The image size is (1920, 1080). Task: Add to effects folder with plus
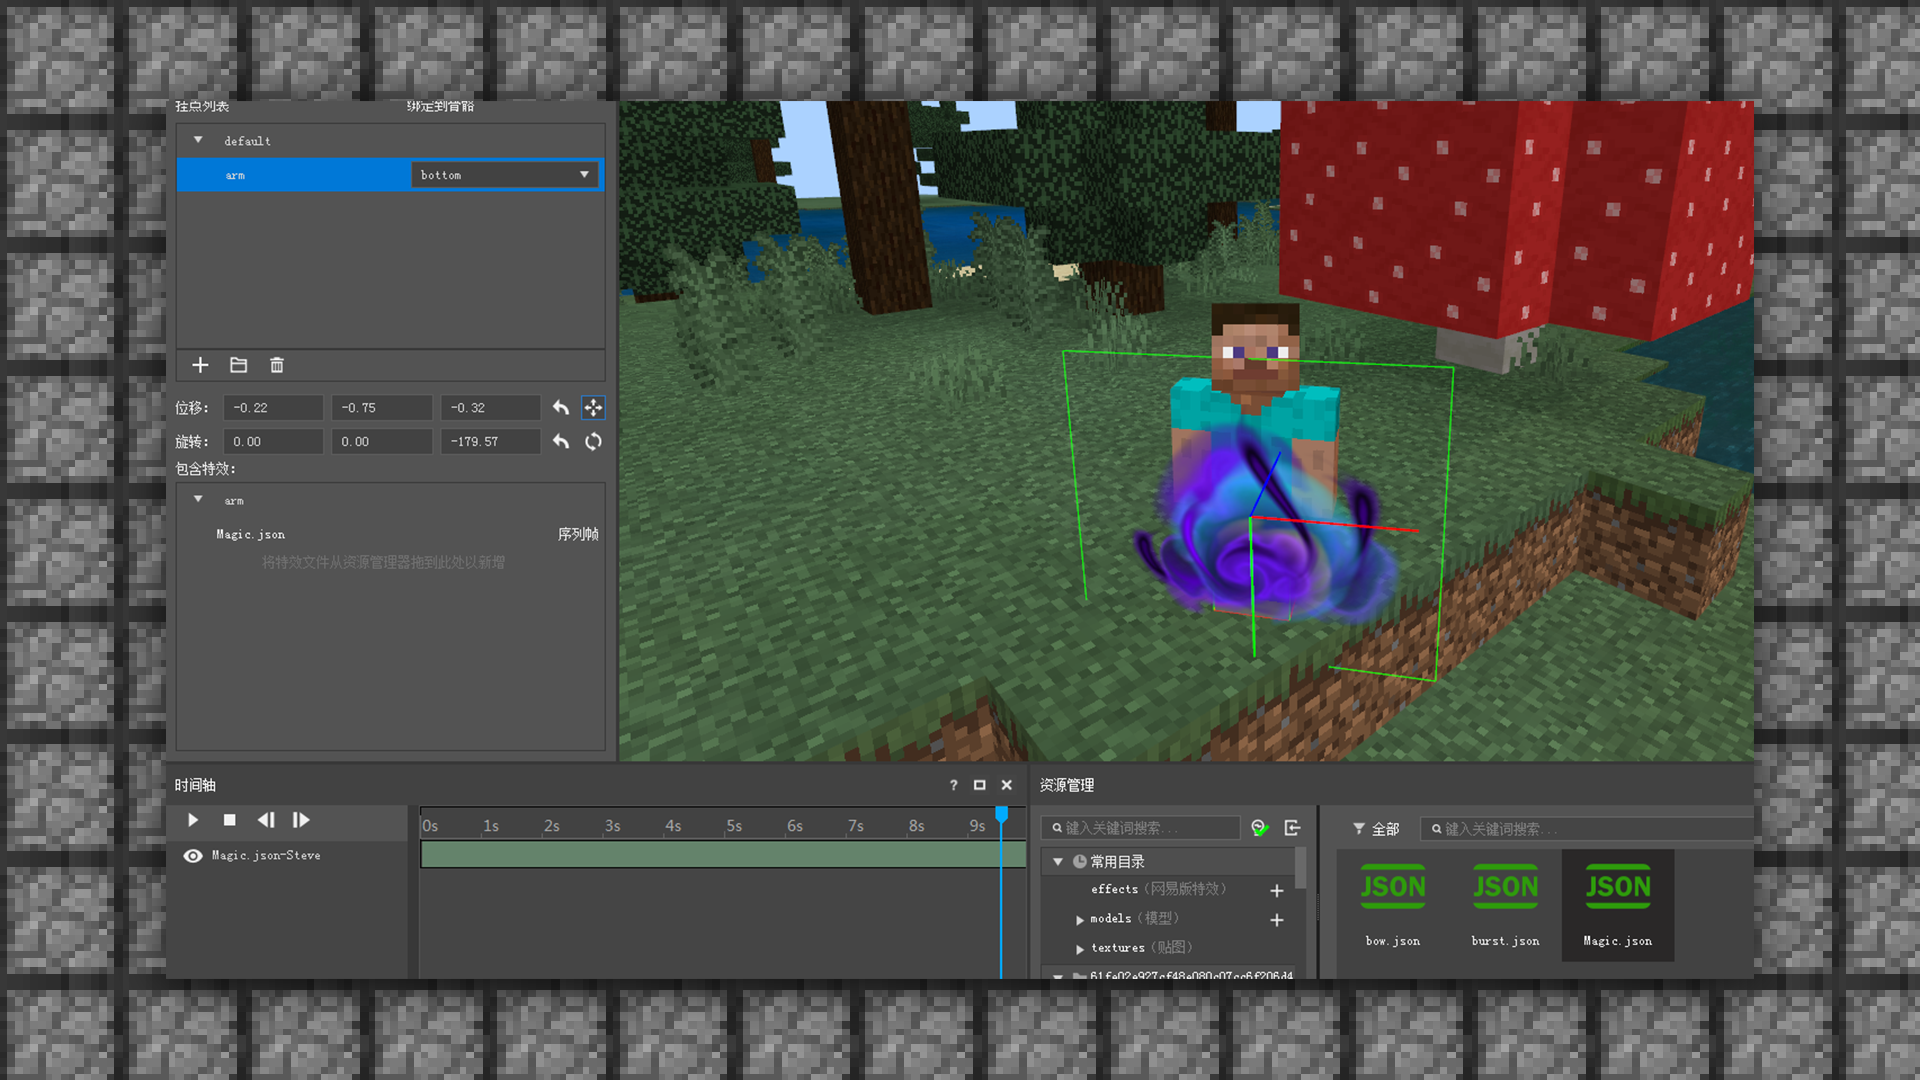click(x=1277, y=890)
